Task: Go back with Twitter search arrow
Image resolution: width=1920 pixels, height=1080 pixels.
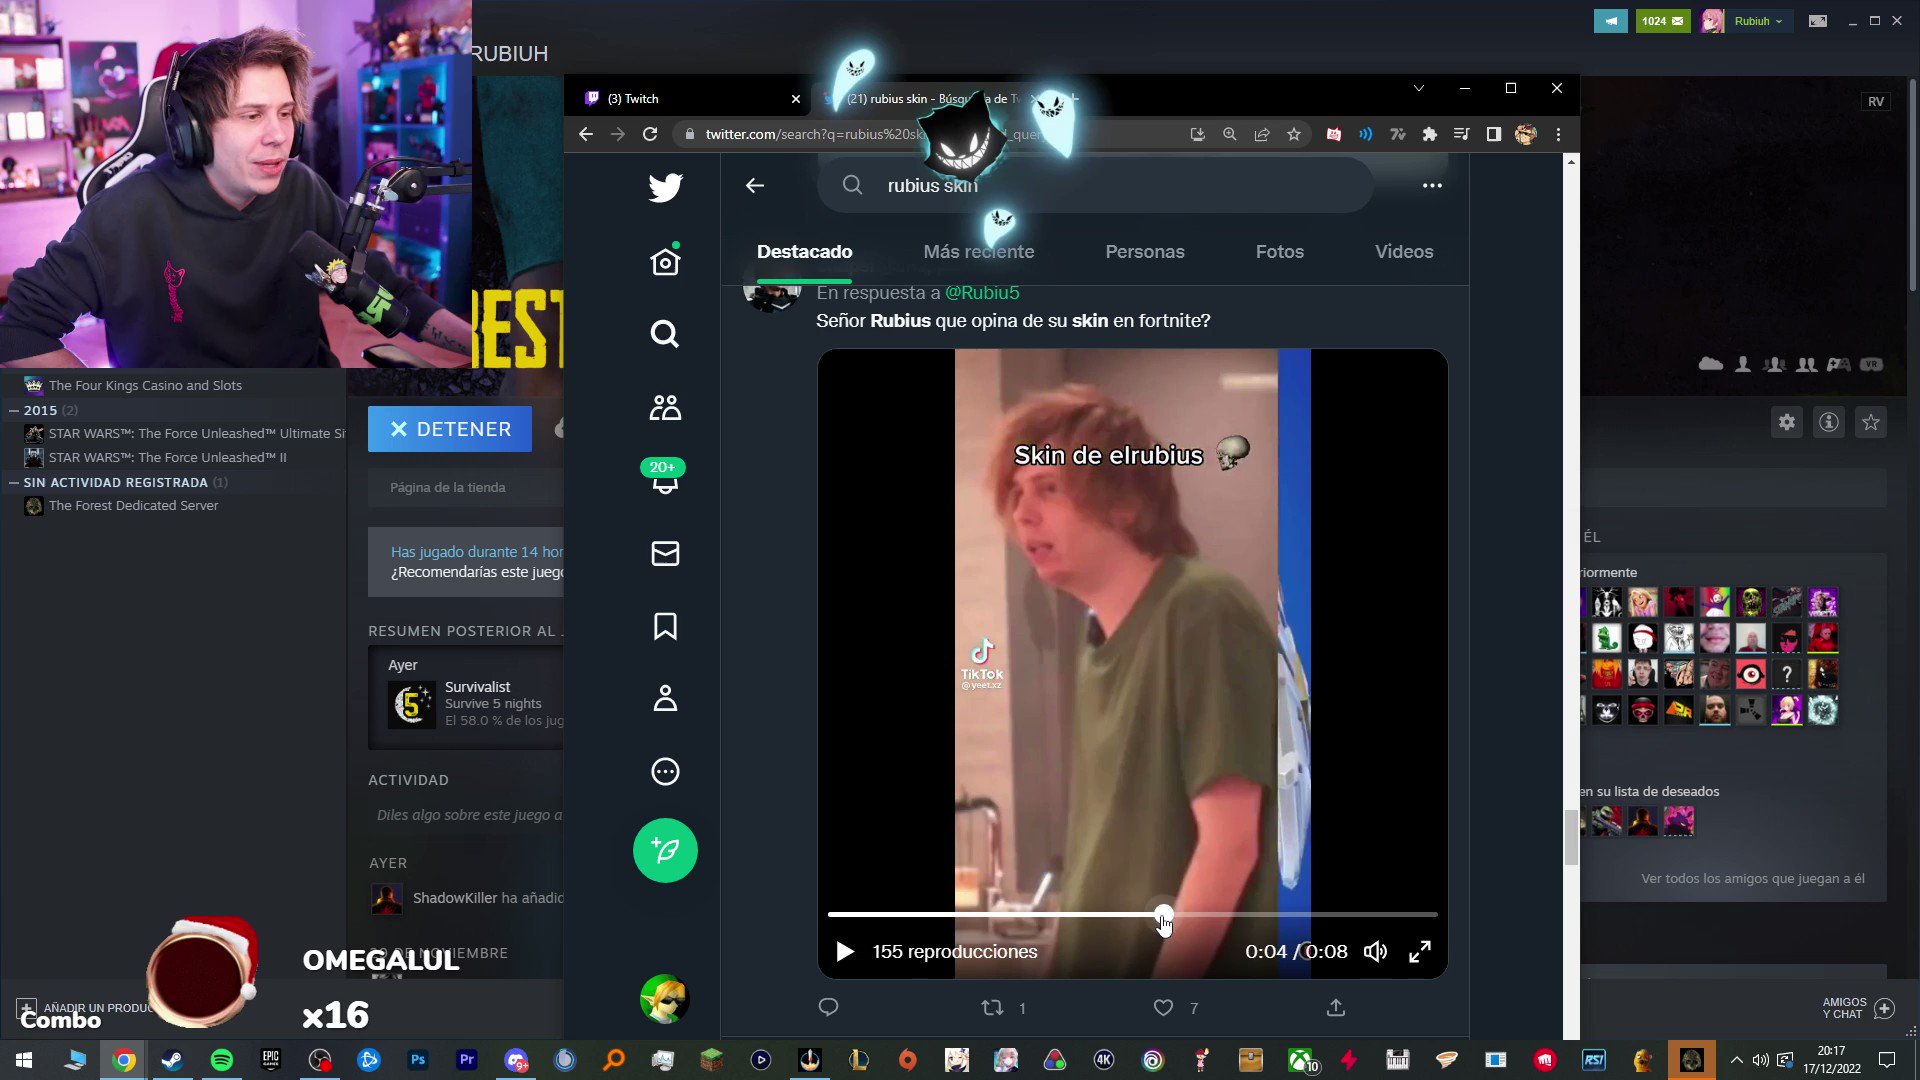Action: pyautogui.click(x=755, y=185)
